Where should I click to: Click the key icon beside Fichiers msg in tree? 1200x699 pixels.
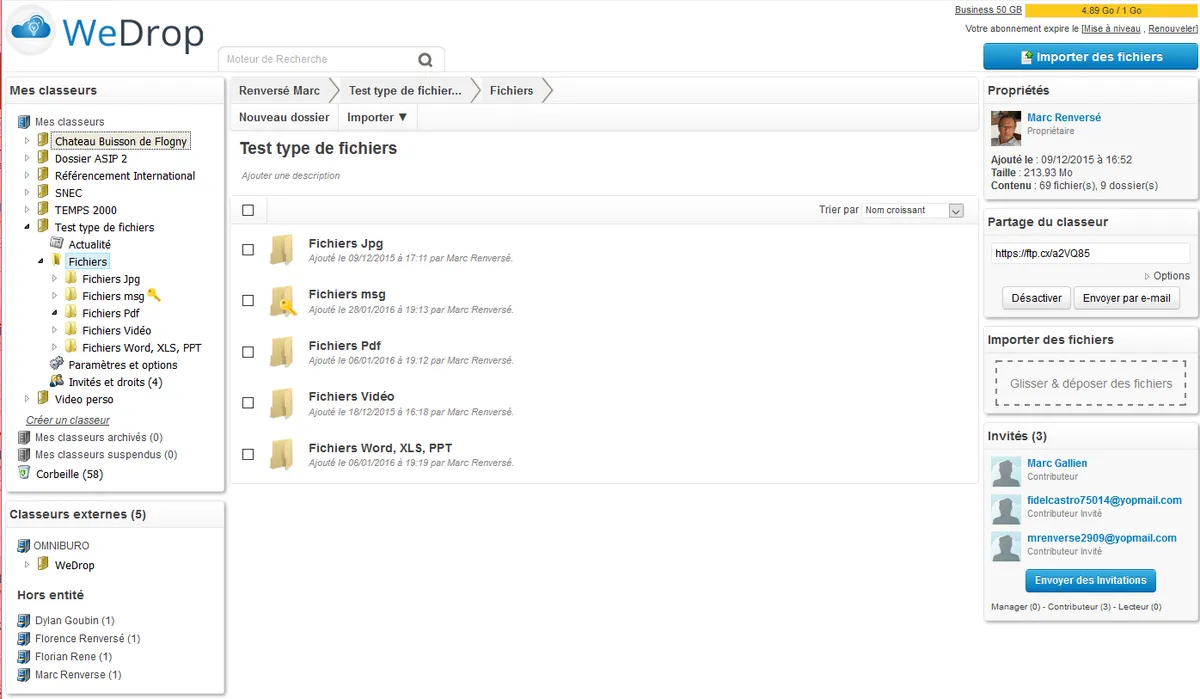point(154,295)
